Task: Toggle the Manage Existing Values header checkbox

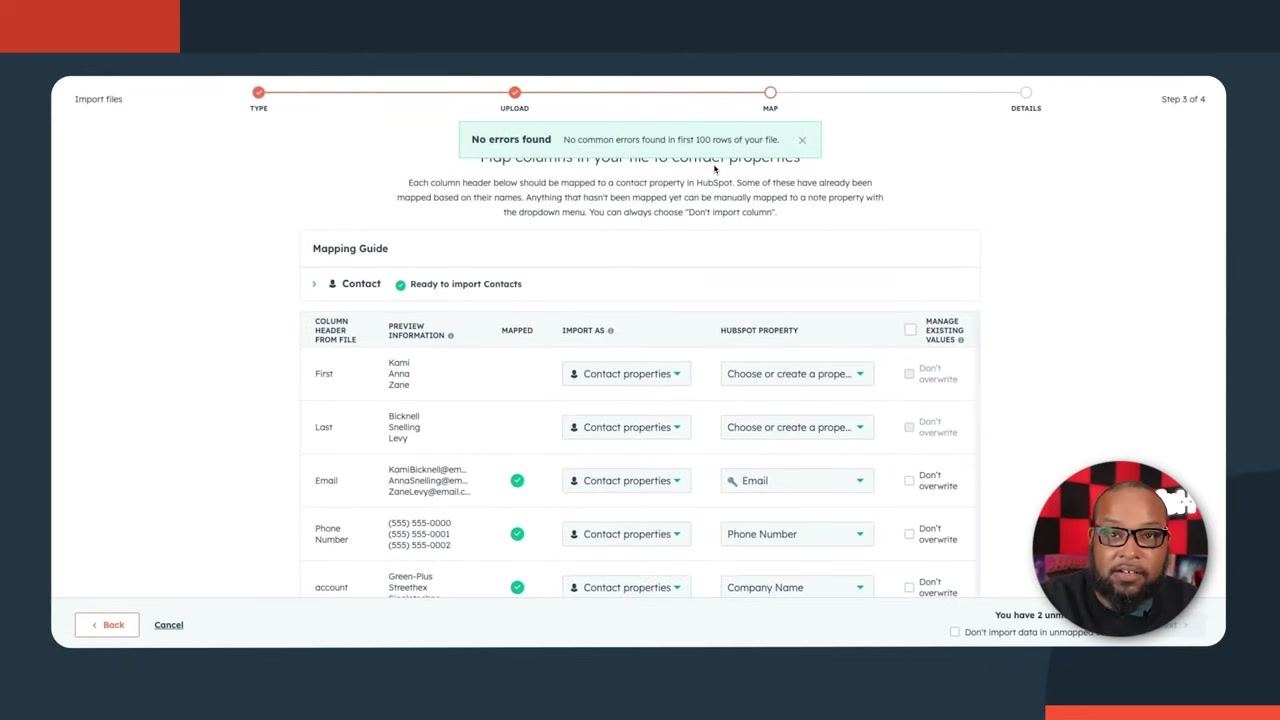Action: point(910,330)
